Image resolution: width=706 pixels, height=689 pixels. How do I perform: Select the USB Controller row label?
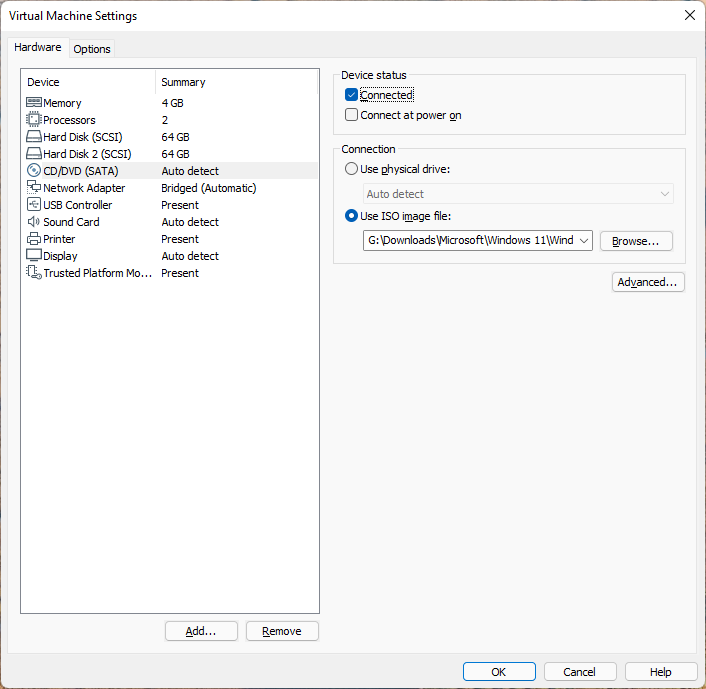coord(77,205)
